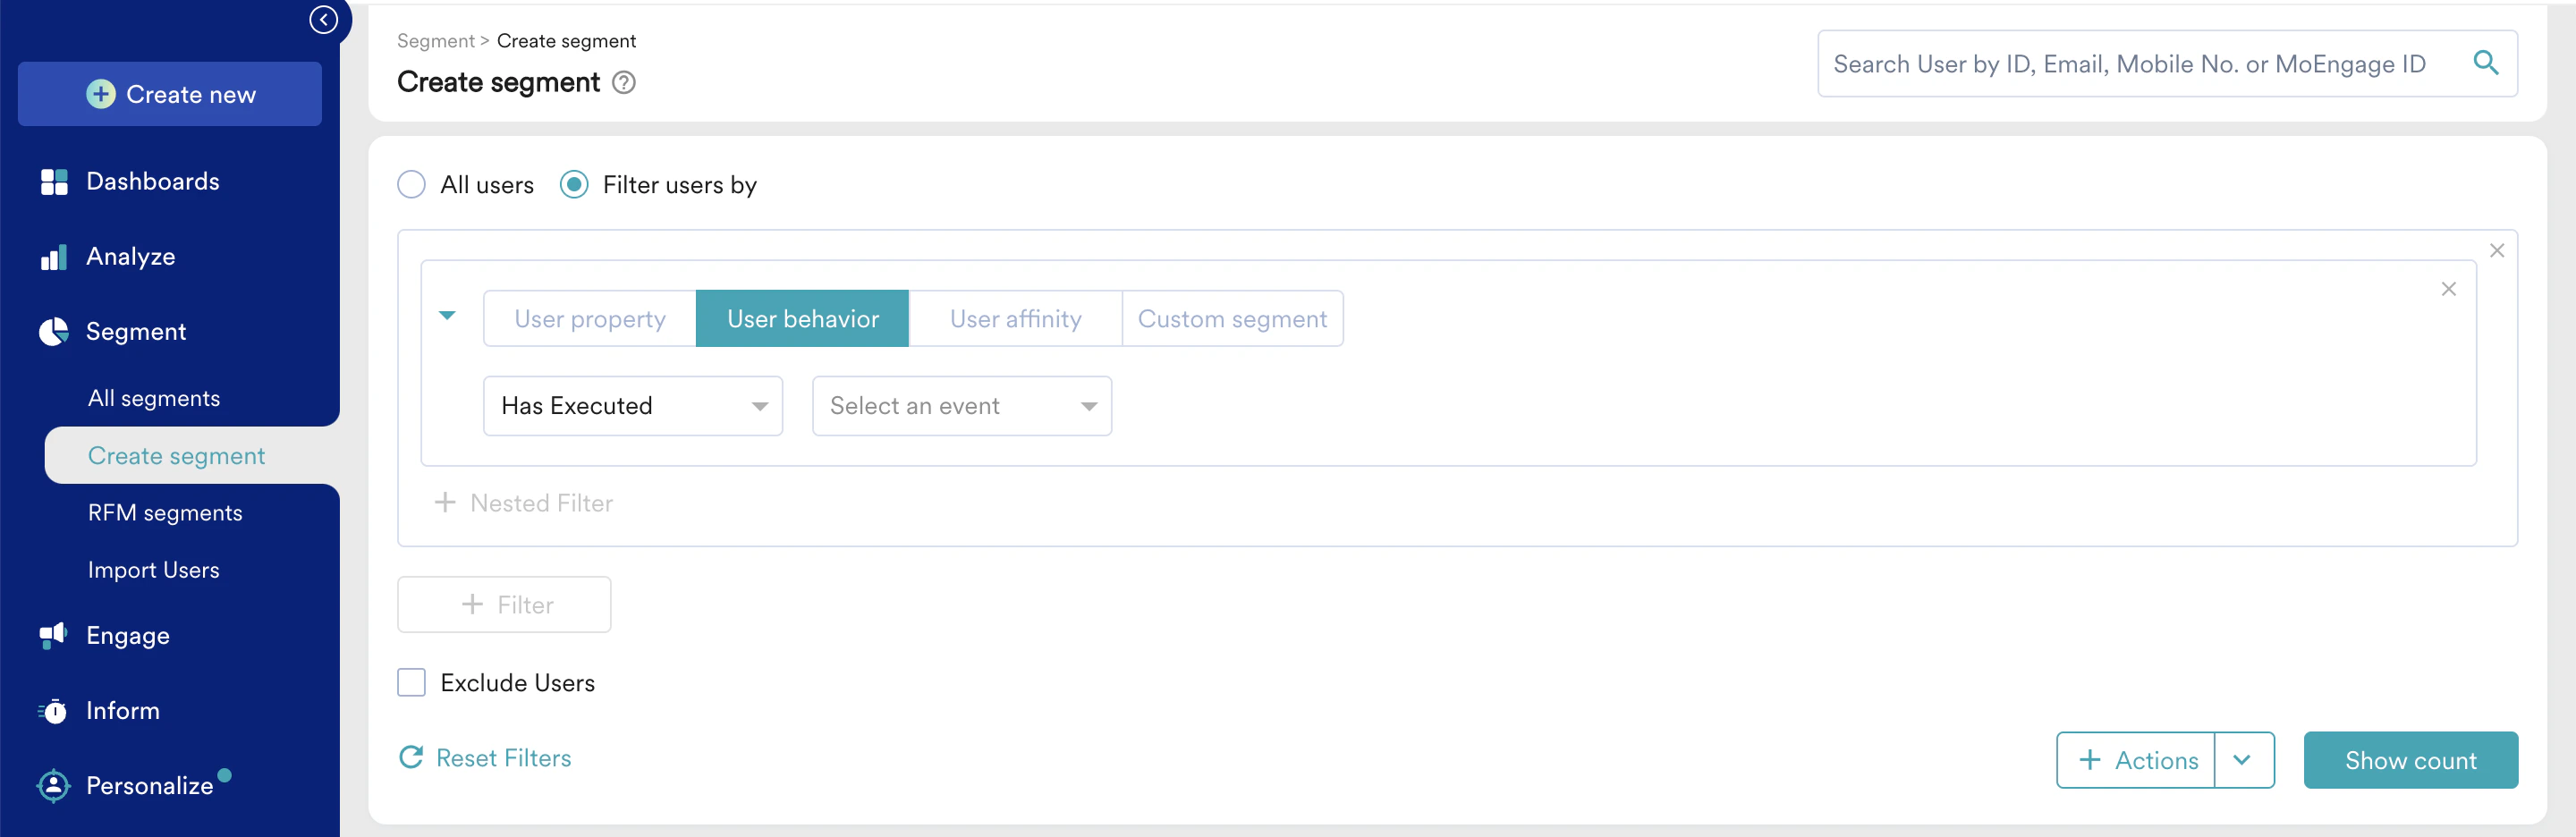Open the search magnifier icon
The width and height of the screenshot is (2576, 837).
pyautogui.click(x=2487, y=63)
